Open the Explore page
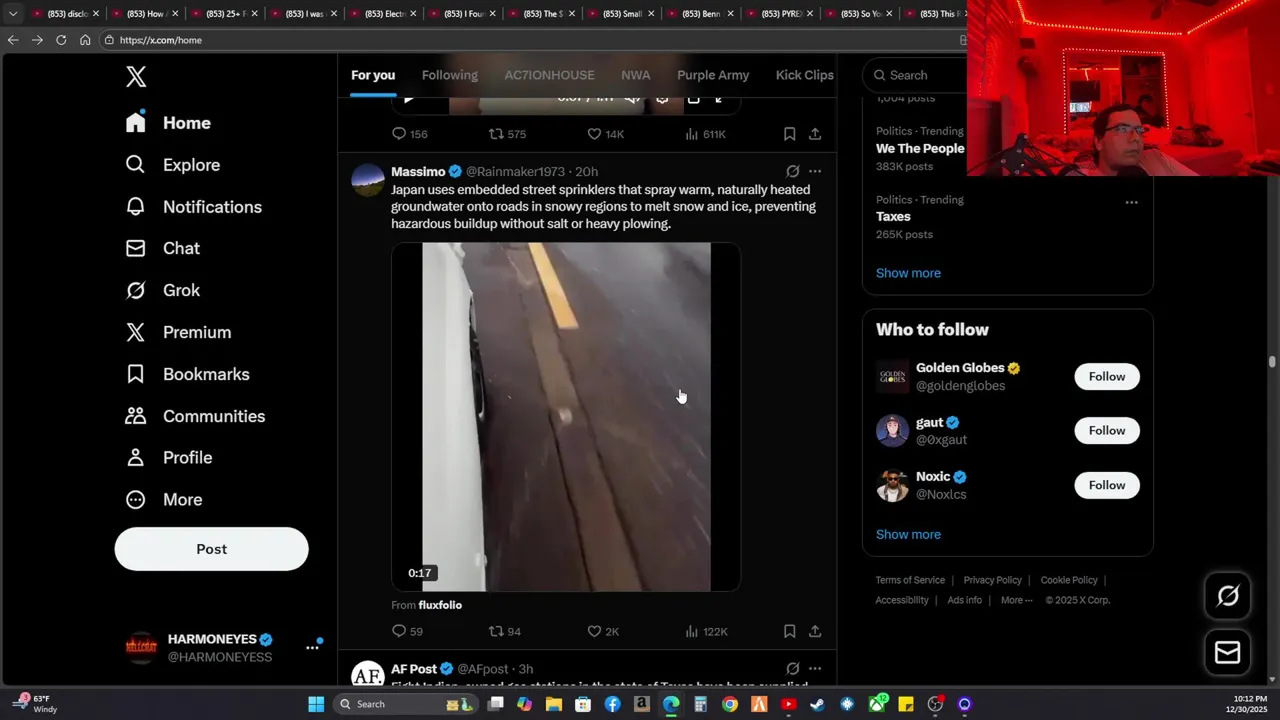This screenshot has height=720, width=1280. coord(172,165)
